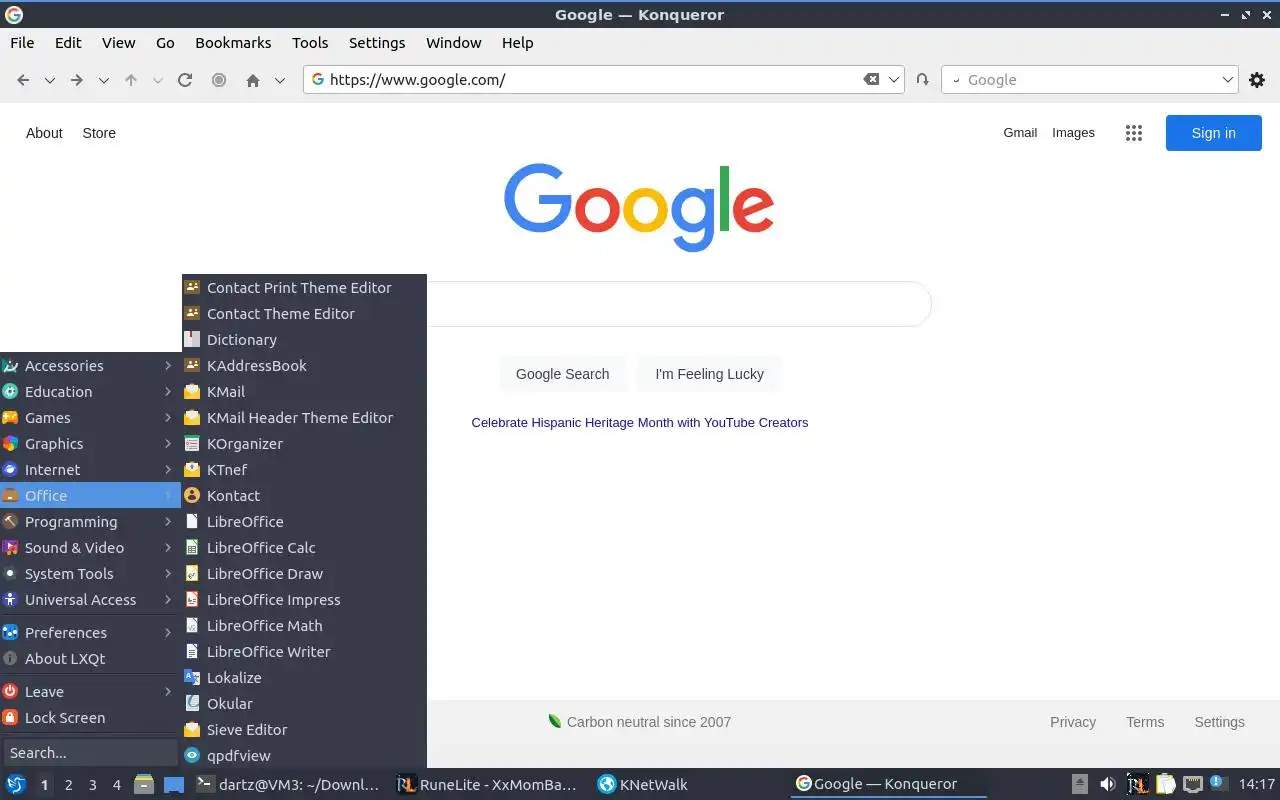The image size is (1280, 800).
Task: Open the forward history dropdown
Action: click(103, 80)
